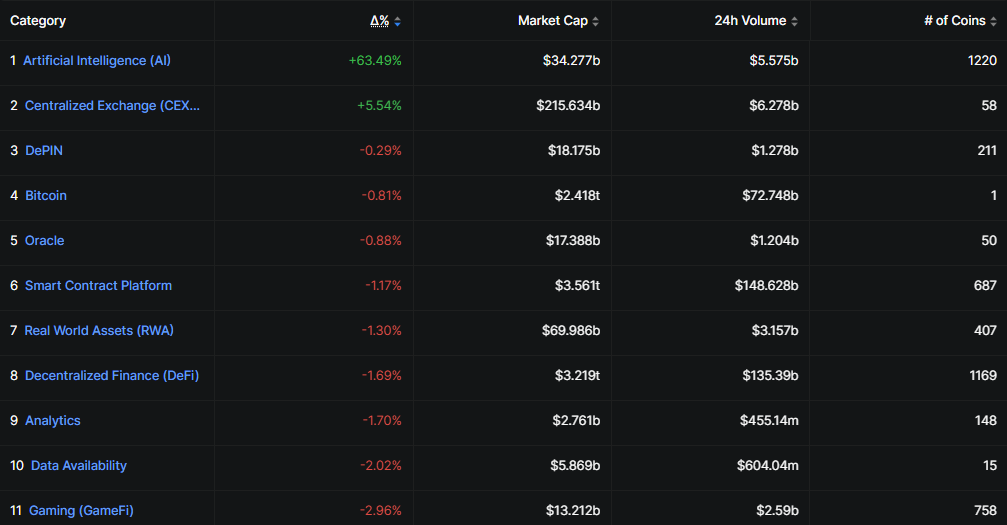
Task: Click the Δ% column header text
Action: 379,20
